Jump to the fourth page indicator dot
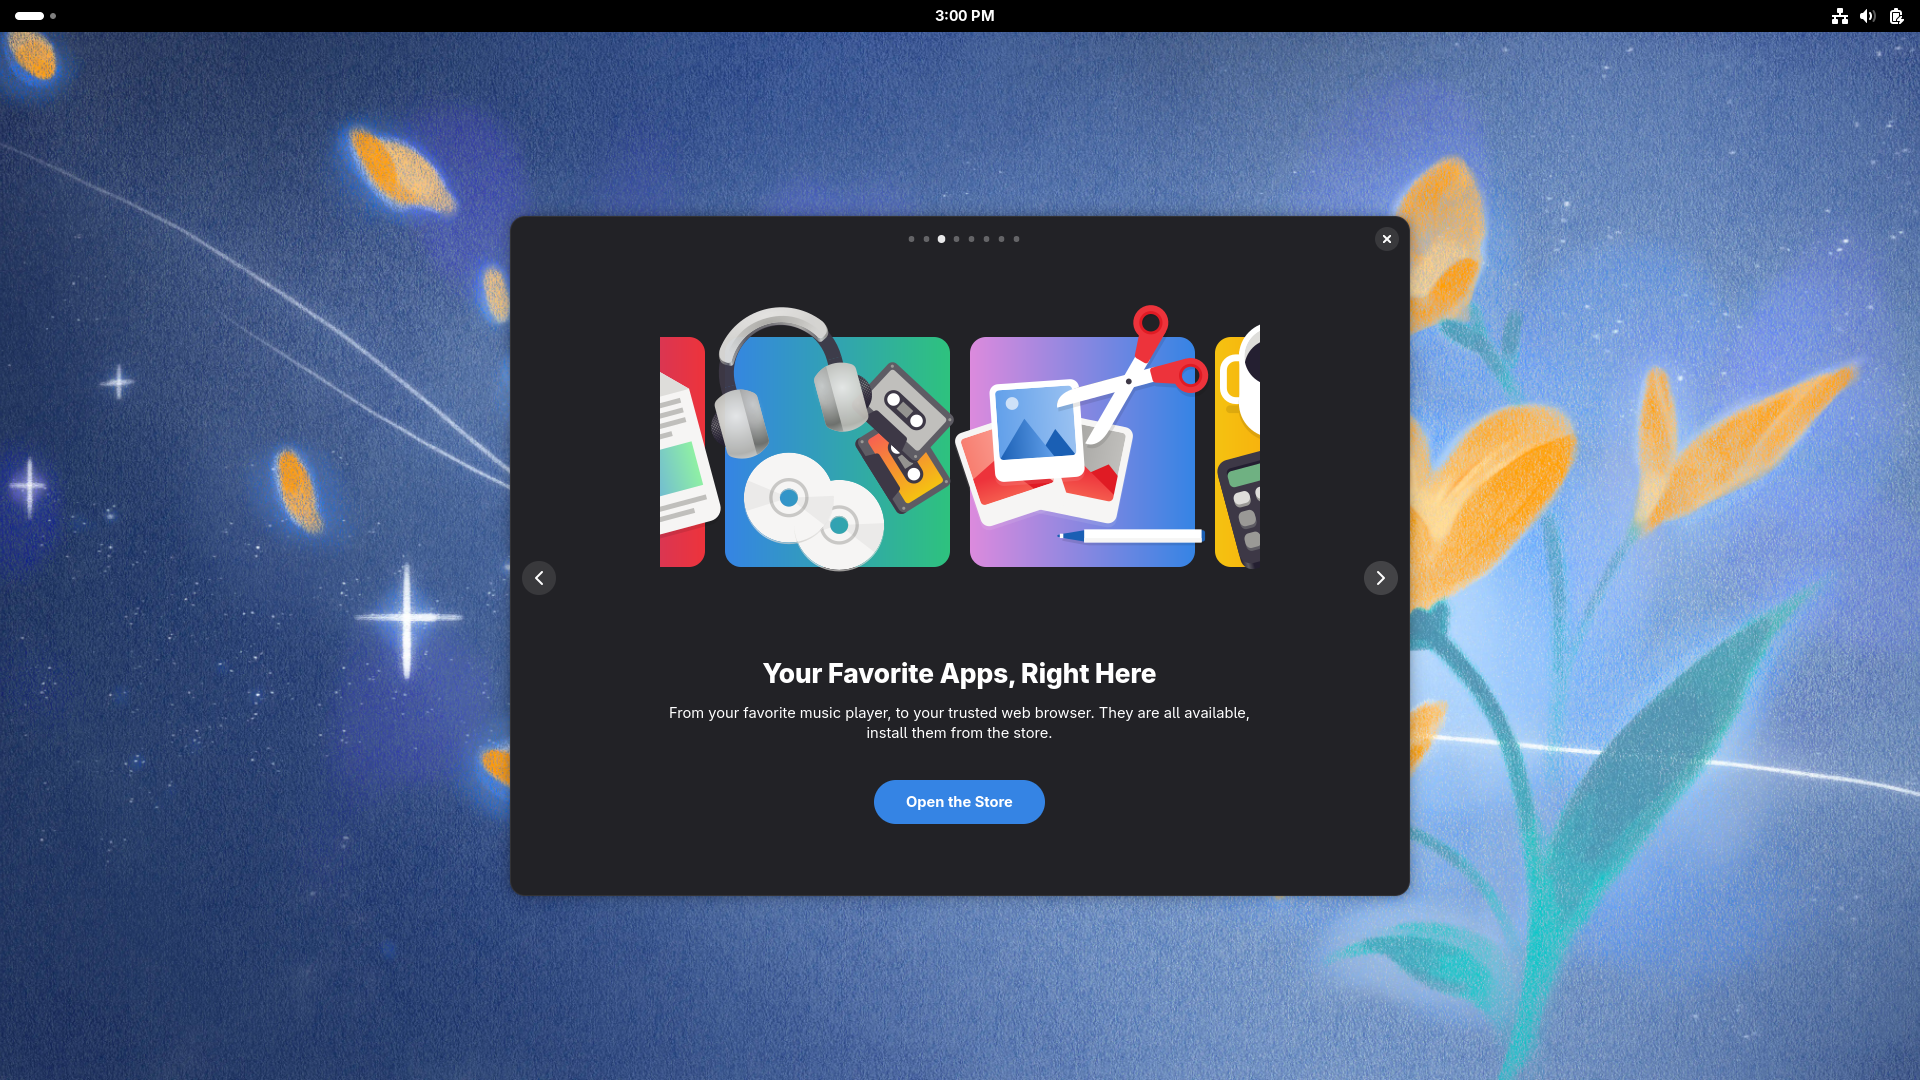Screen dimensions: 1920x1080 pos(956,239)
